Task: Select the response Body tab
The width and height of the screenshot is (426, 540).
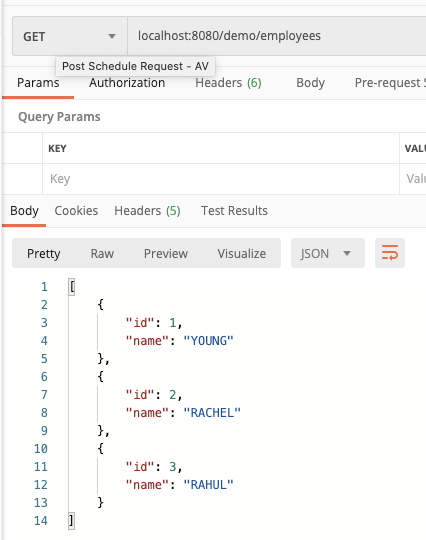Action: 24,210
